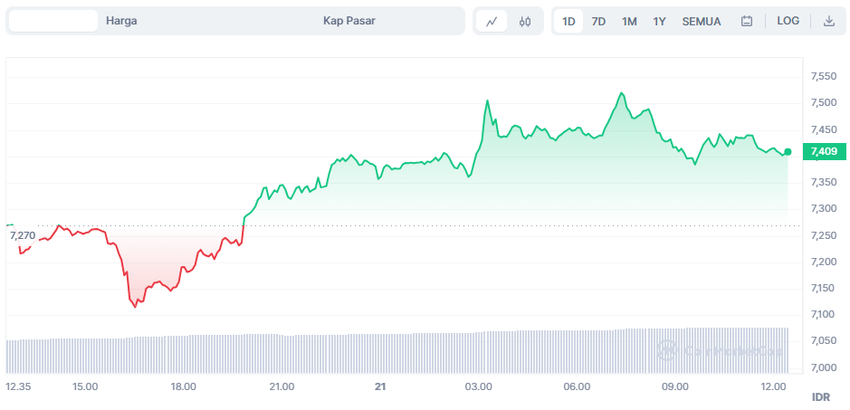Click the green current price dot
Screen dimensions: 850x410
788,152
